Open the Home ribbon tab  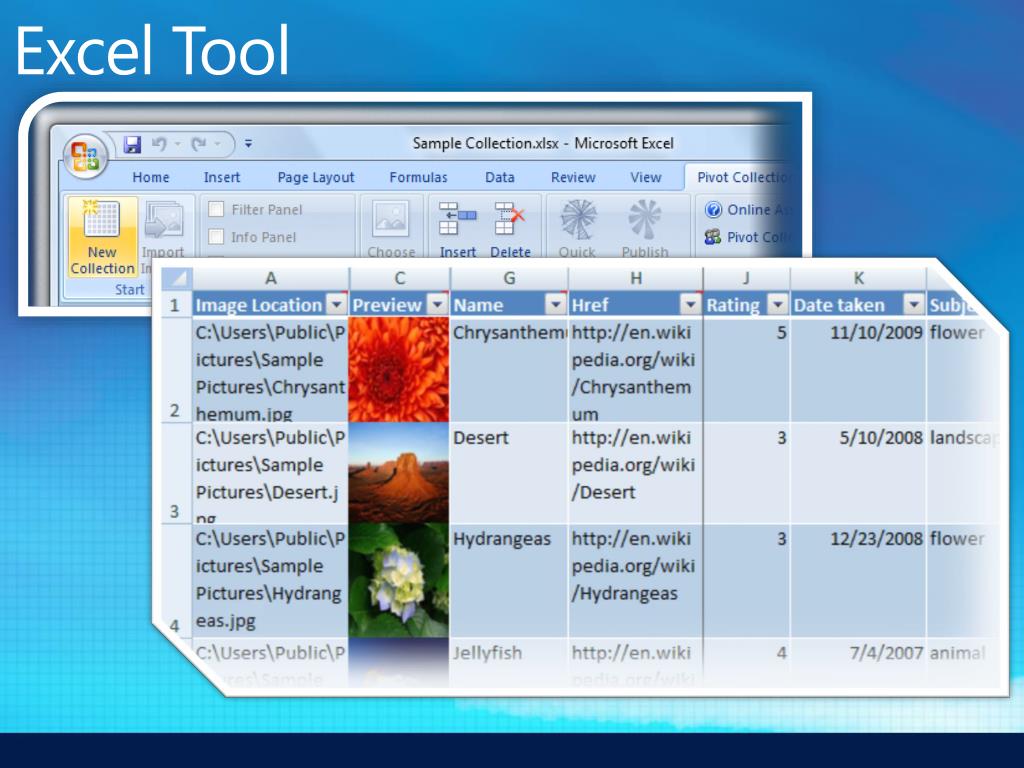151,177
